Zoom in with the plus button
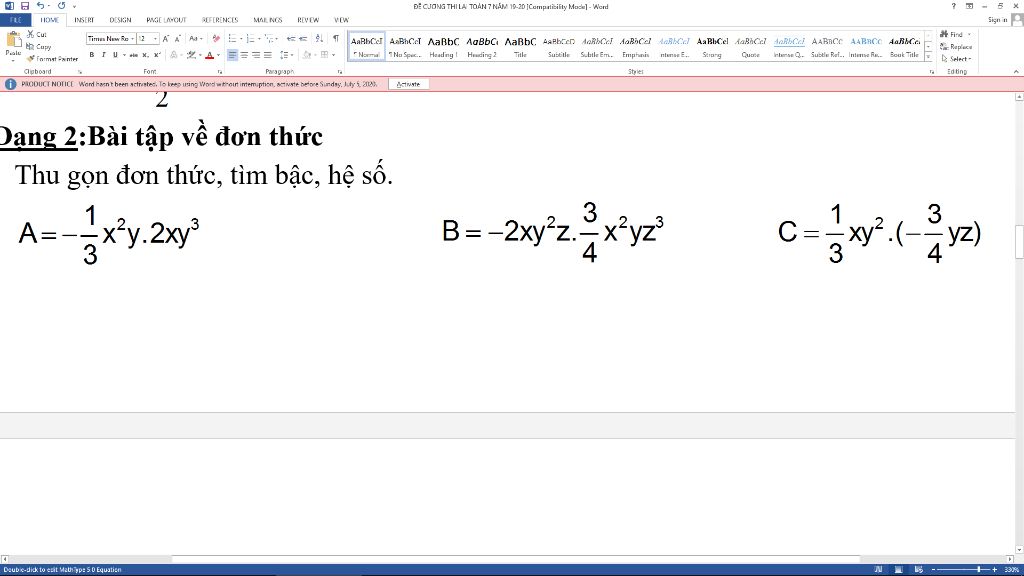Image resolution: width=1024 pixels, height=576 pixels. (x=995, y=569)
